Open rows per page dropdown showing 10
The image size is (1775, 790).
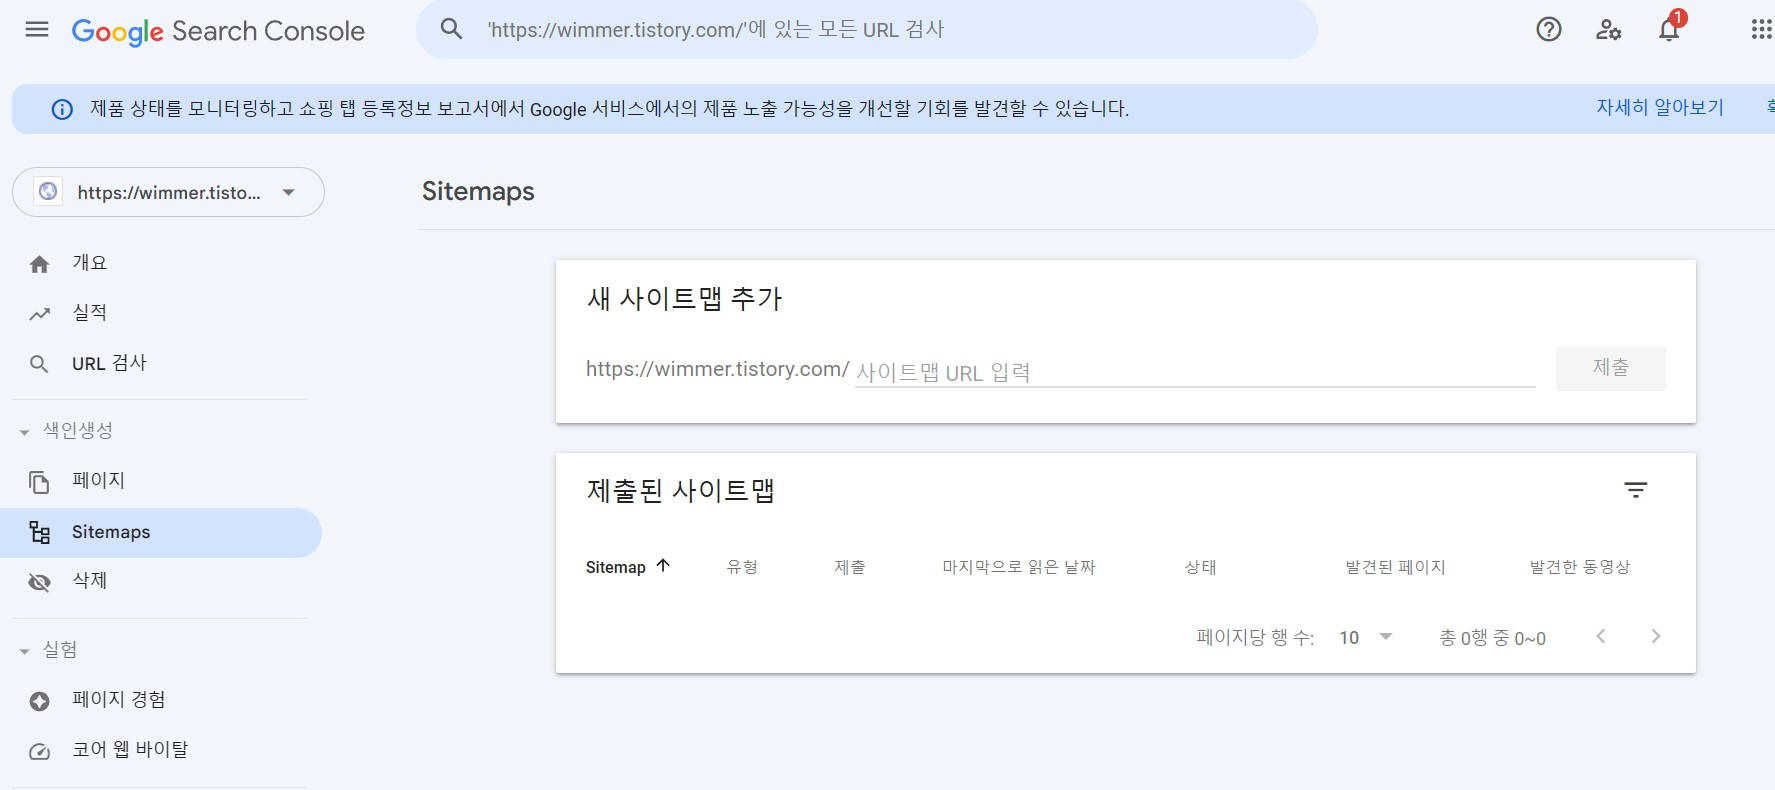coord(1366,637)
